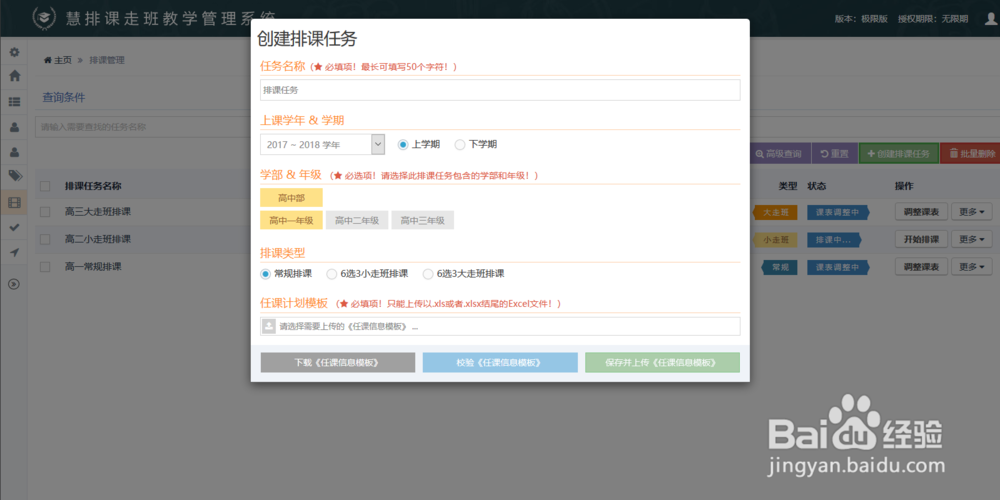Click the 排课中… status badge
The image size is (1000, 500).
(x=834, y=240)
